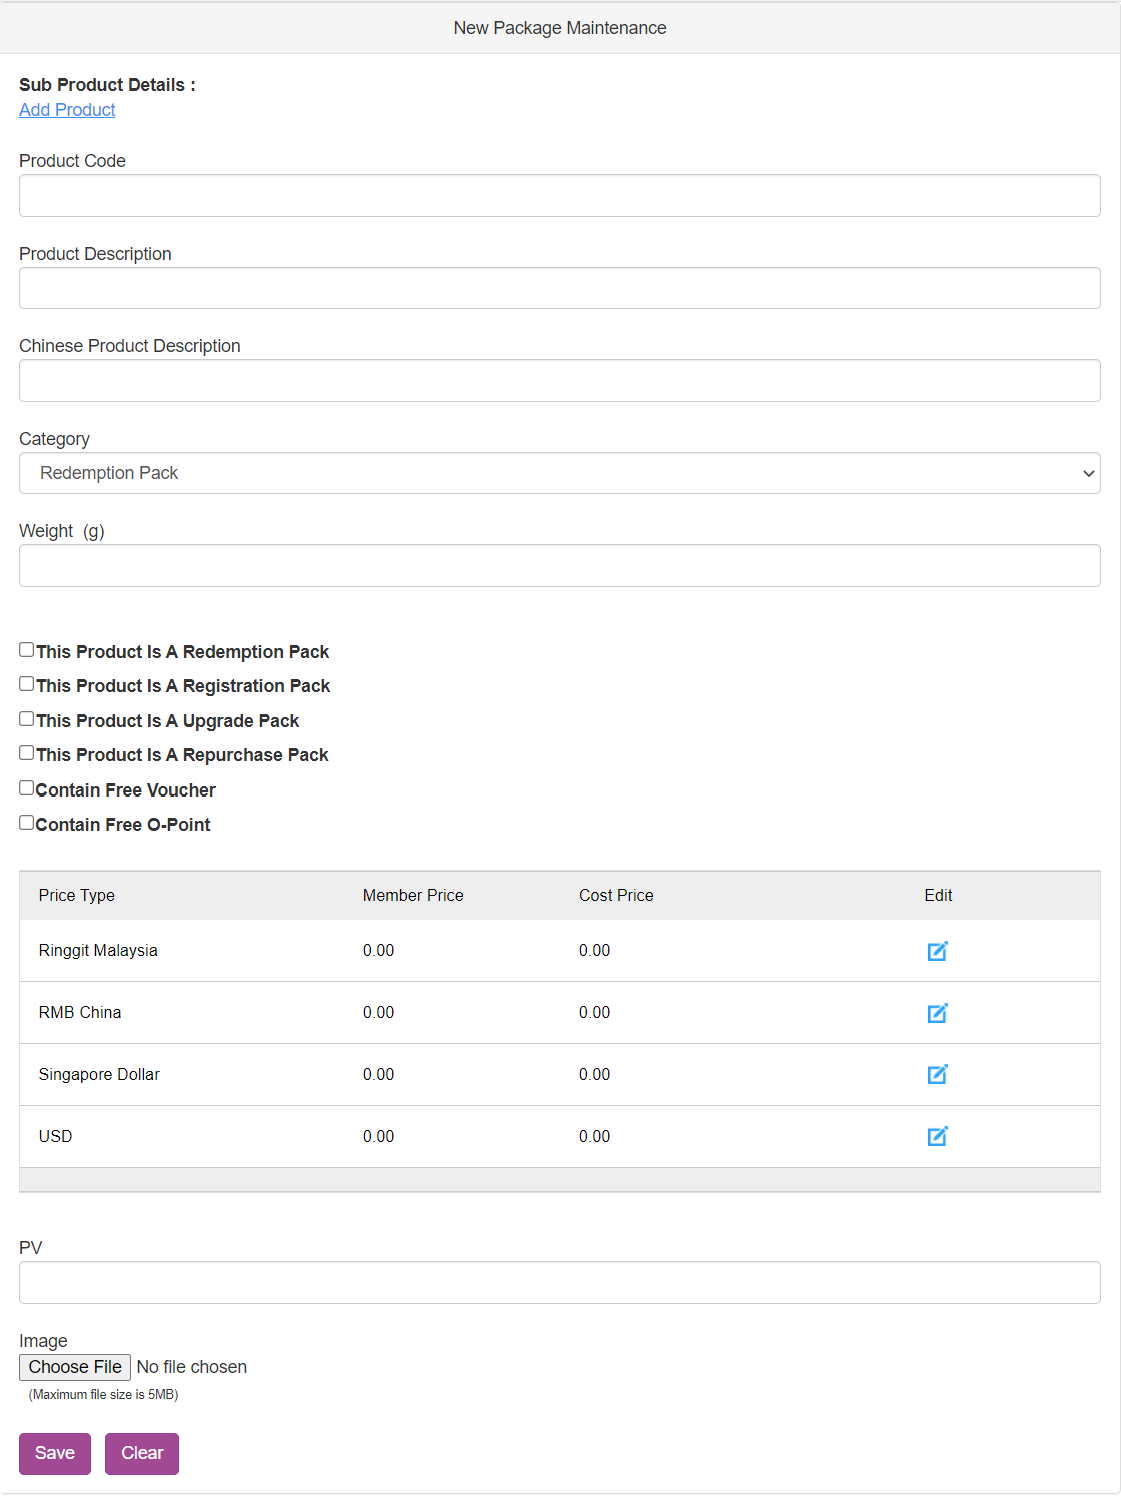Select the Chinese Product Description field
This screenshot has height=1506, width=1121.
pyautogui.click(x=560, y=381)
